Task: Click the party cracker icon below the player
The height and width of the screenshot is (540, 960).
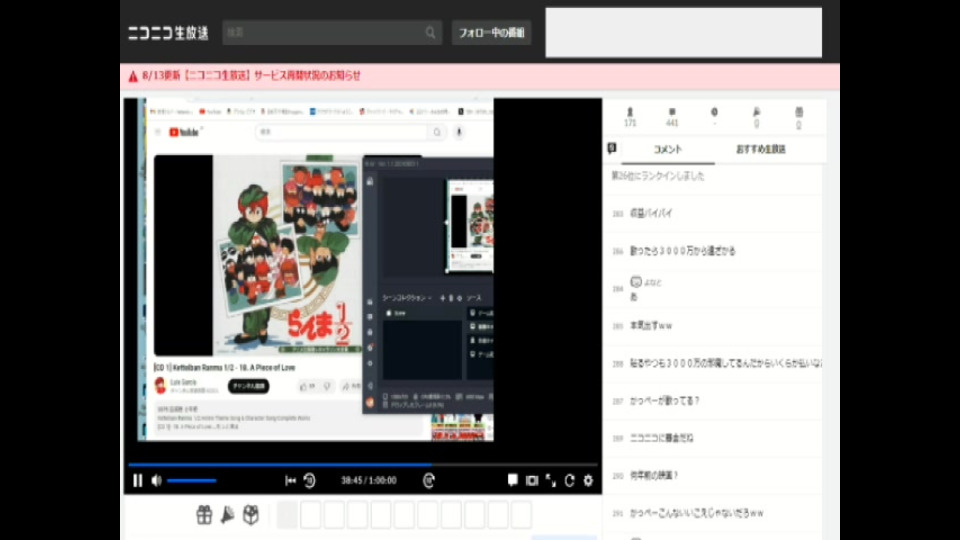Action: (227, 515)
